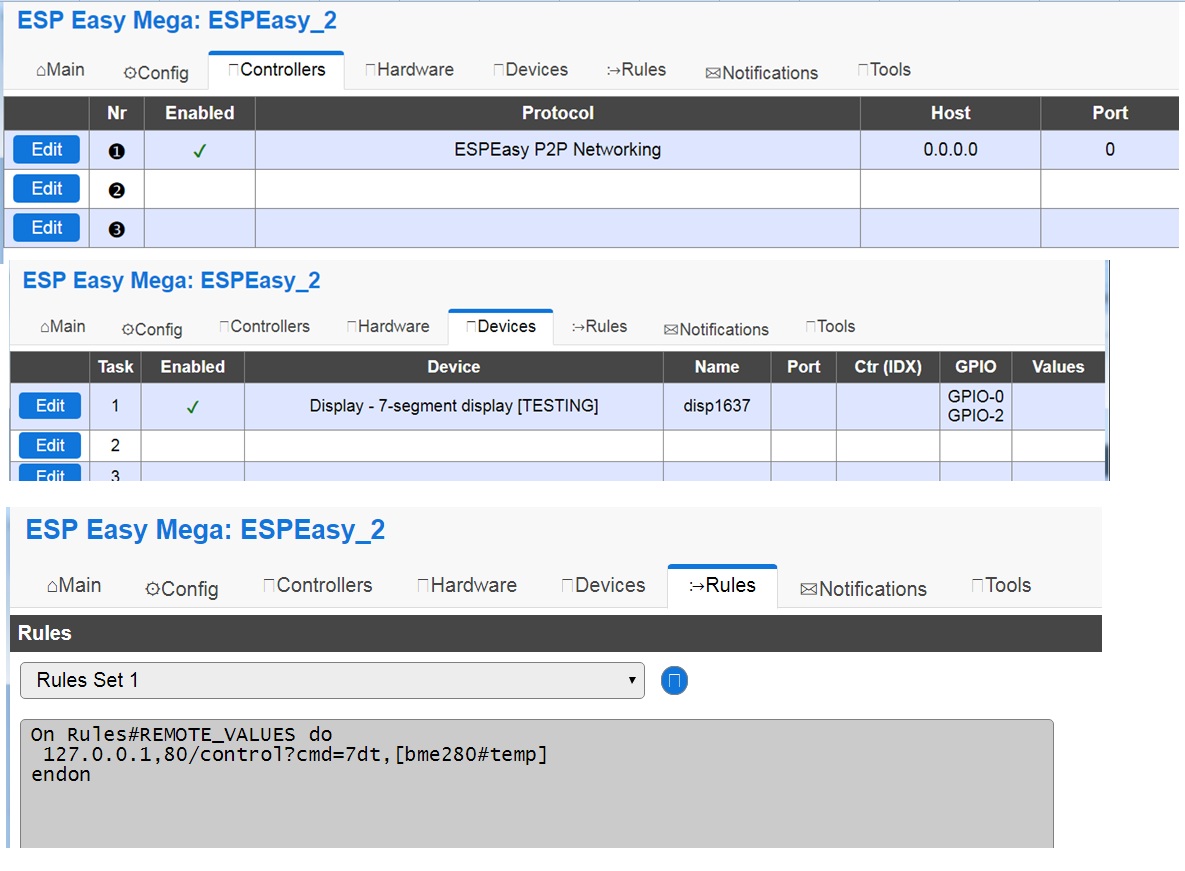Image resolution: width=1185 pixels, height=871 pixels.
Task: Click Edit for empty controller number 3
Action: point(47,228)
